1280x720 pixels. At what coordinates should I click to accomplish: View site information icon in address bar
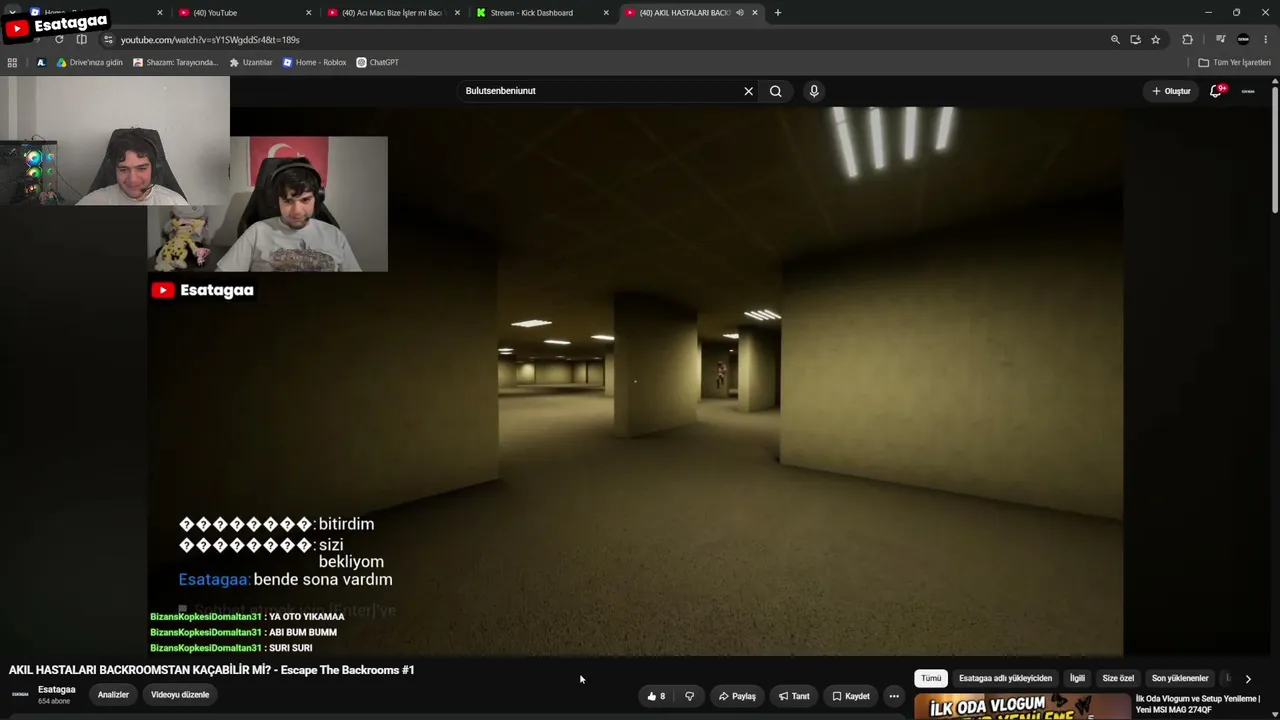point(108,40)
